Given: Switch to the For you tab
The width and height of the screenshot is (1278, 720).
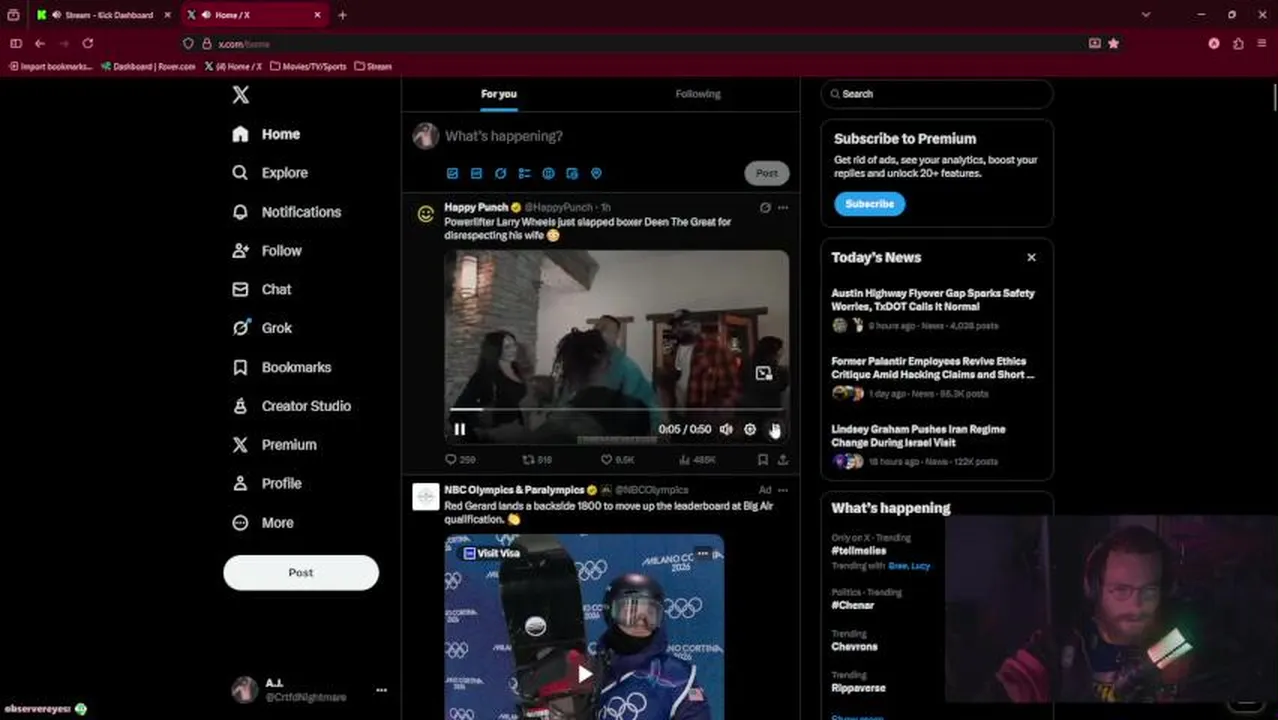Looking at the screenshot, I should [499, 94].
